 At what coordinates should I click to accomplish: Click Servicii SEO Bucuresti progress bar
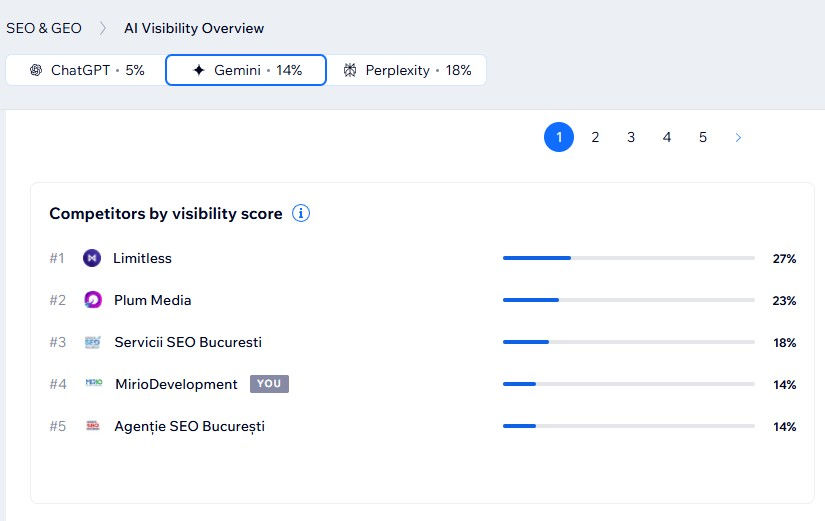[x=629, y=342]
